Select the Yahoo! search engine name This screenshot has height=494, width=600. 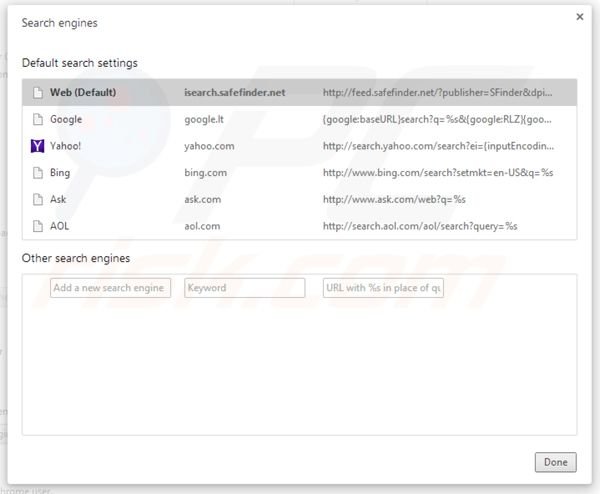click(68, 146)
